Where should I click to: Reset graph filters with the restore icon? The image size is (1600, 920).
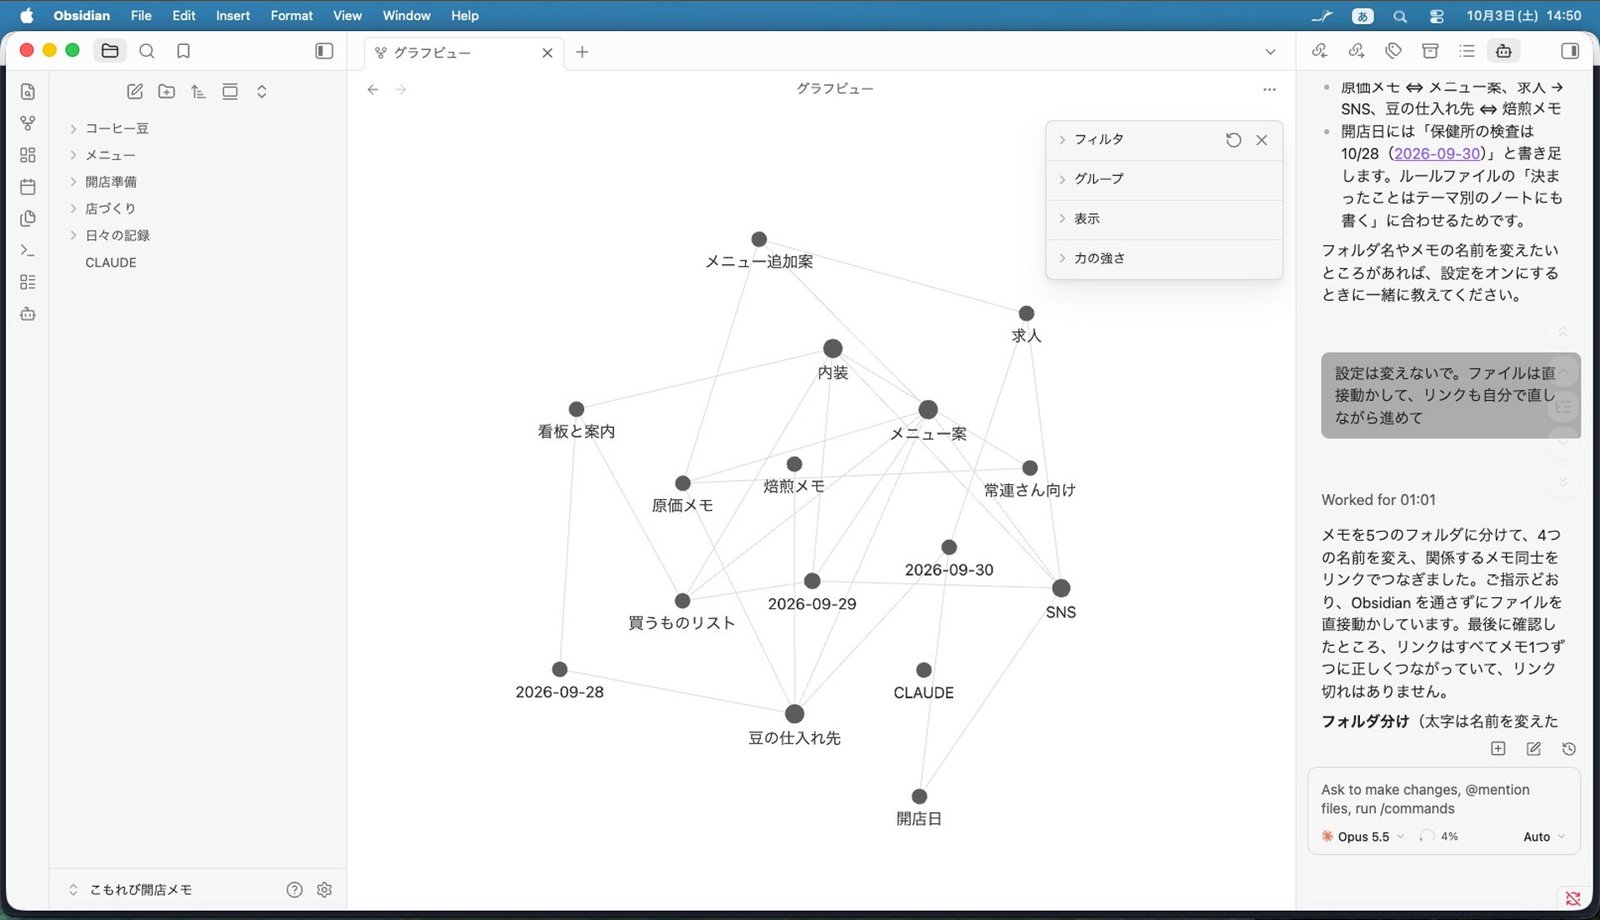(1234, 140)
